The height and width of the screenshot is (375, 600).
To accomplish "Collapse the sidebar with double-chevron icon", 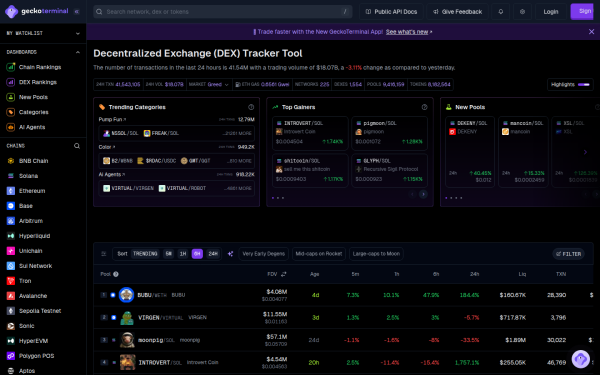I will click(x=77, y=11).
